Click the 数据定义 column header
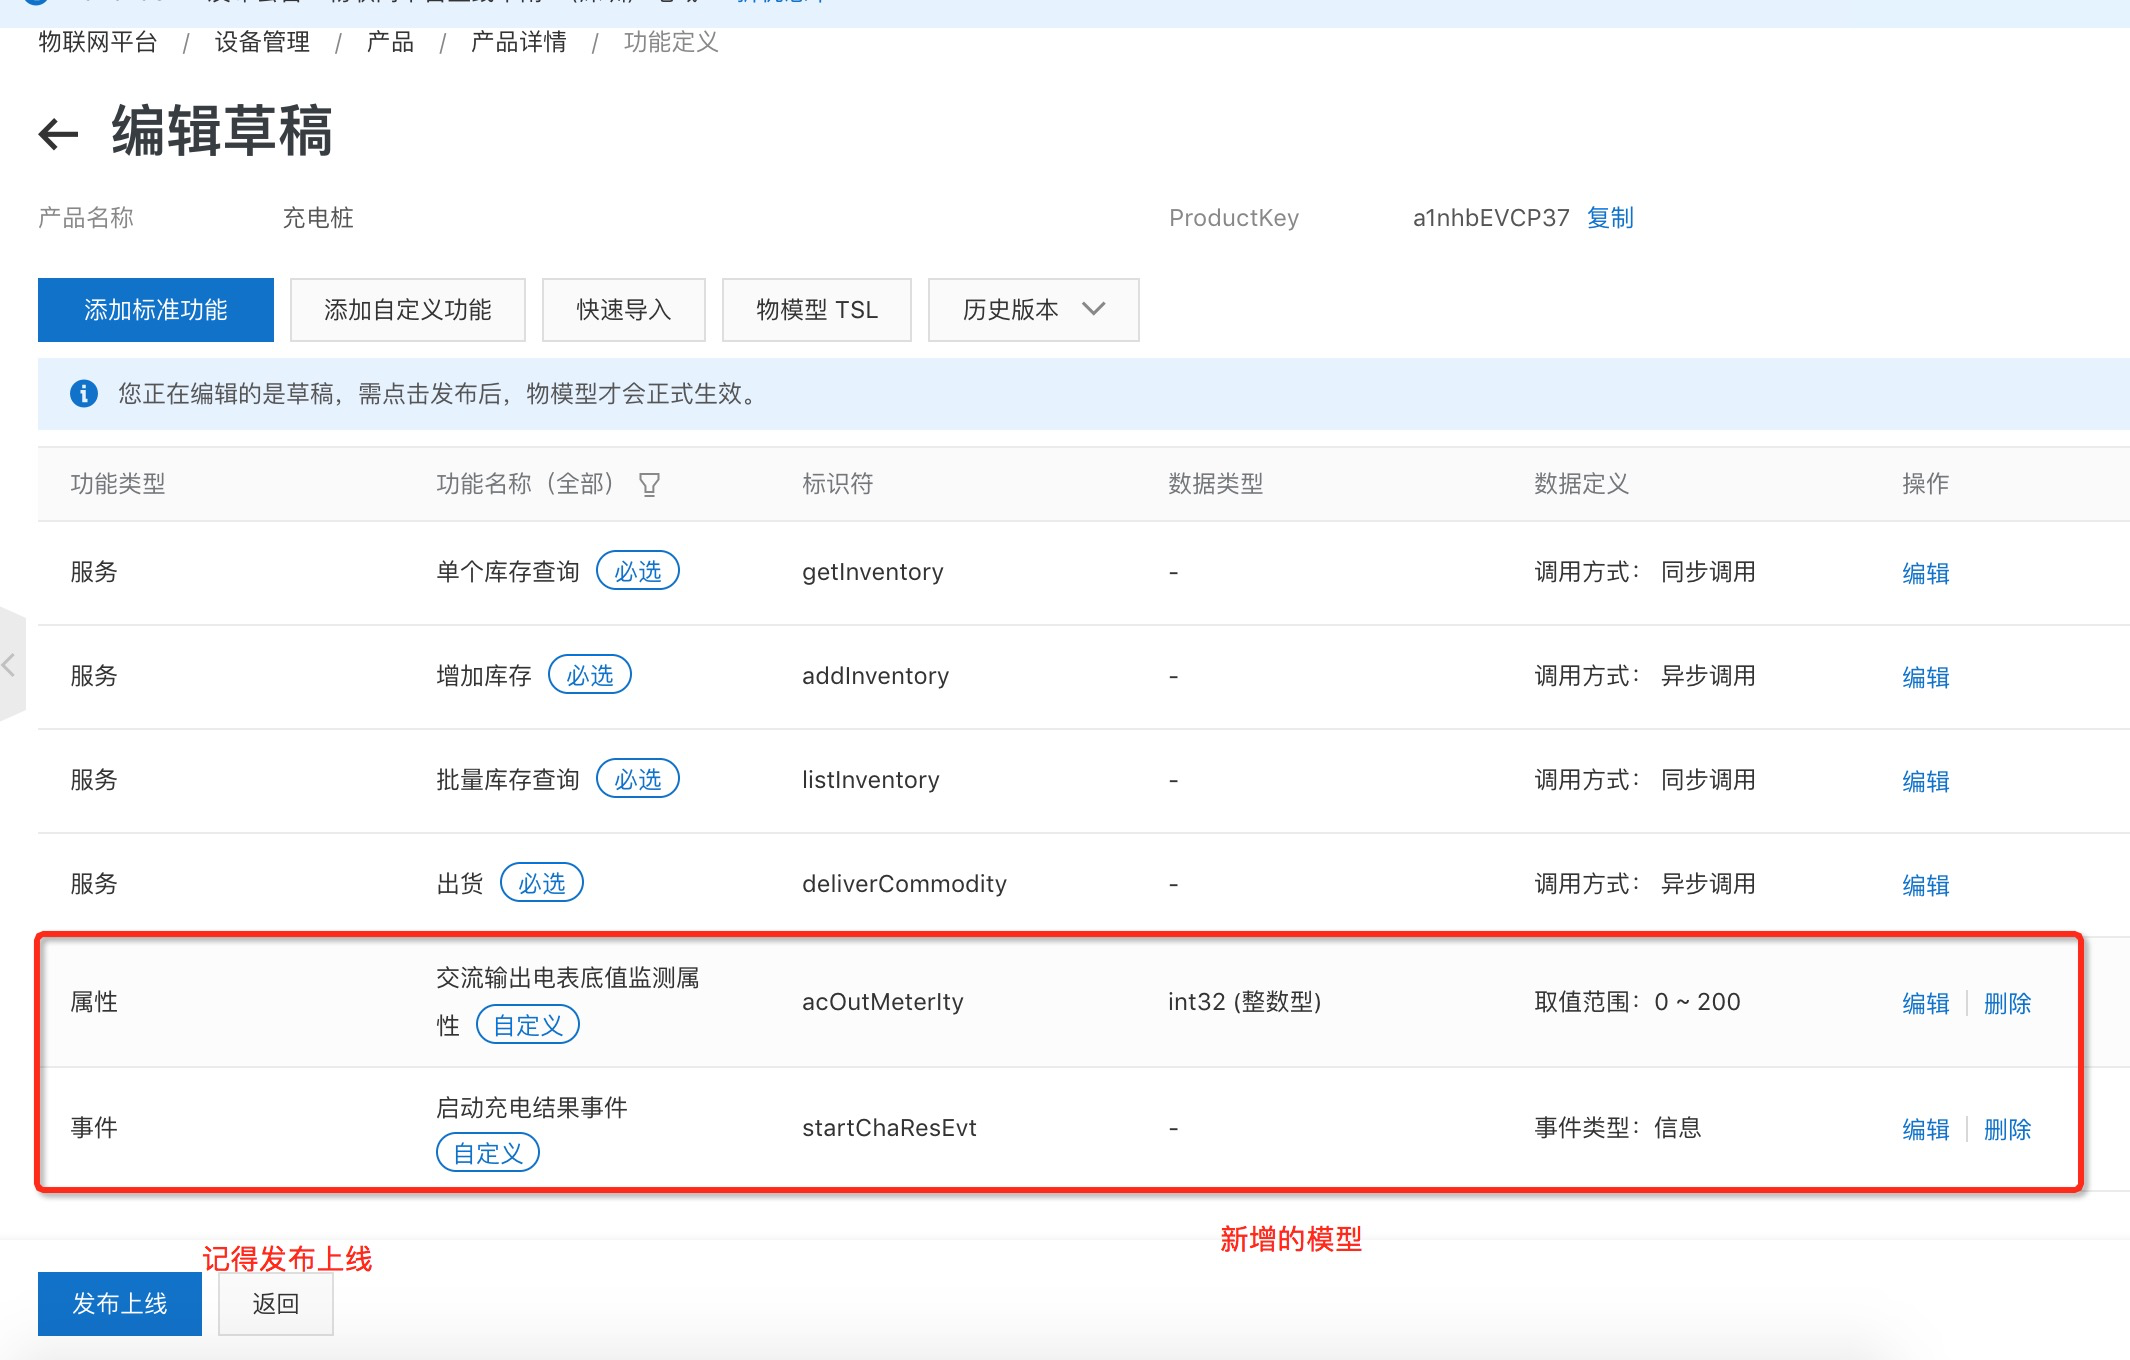The image size is (2130, 1360). [1582, 484]
